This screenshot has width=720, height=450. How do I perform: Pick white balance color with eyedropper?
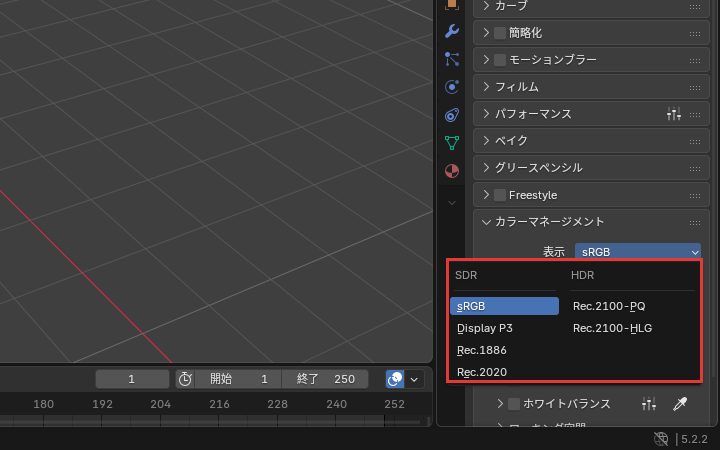680,404
